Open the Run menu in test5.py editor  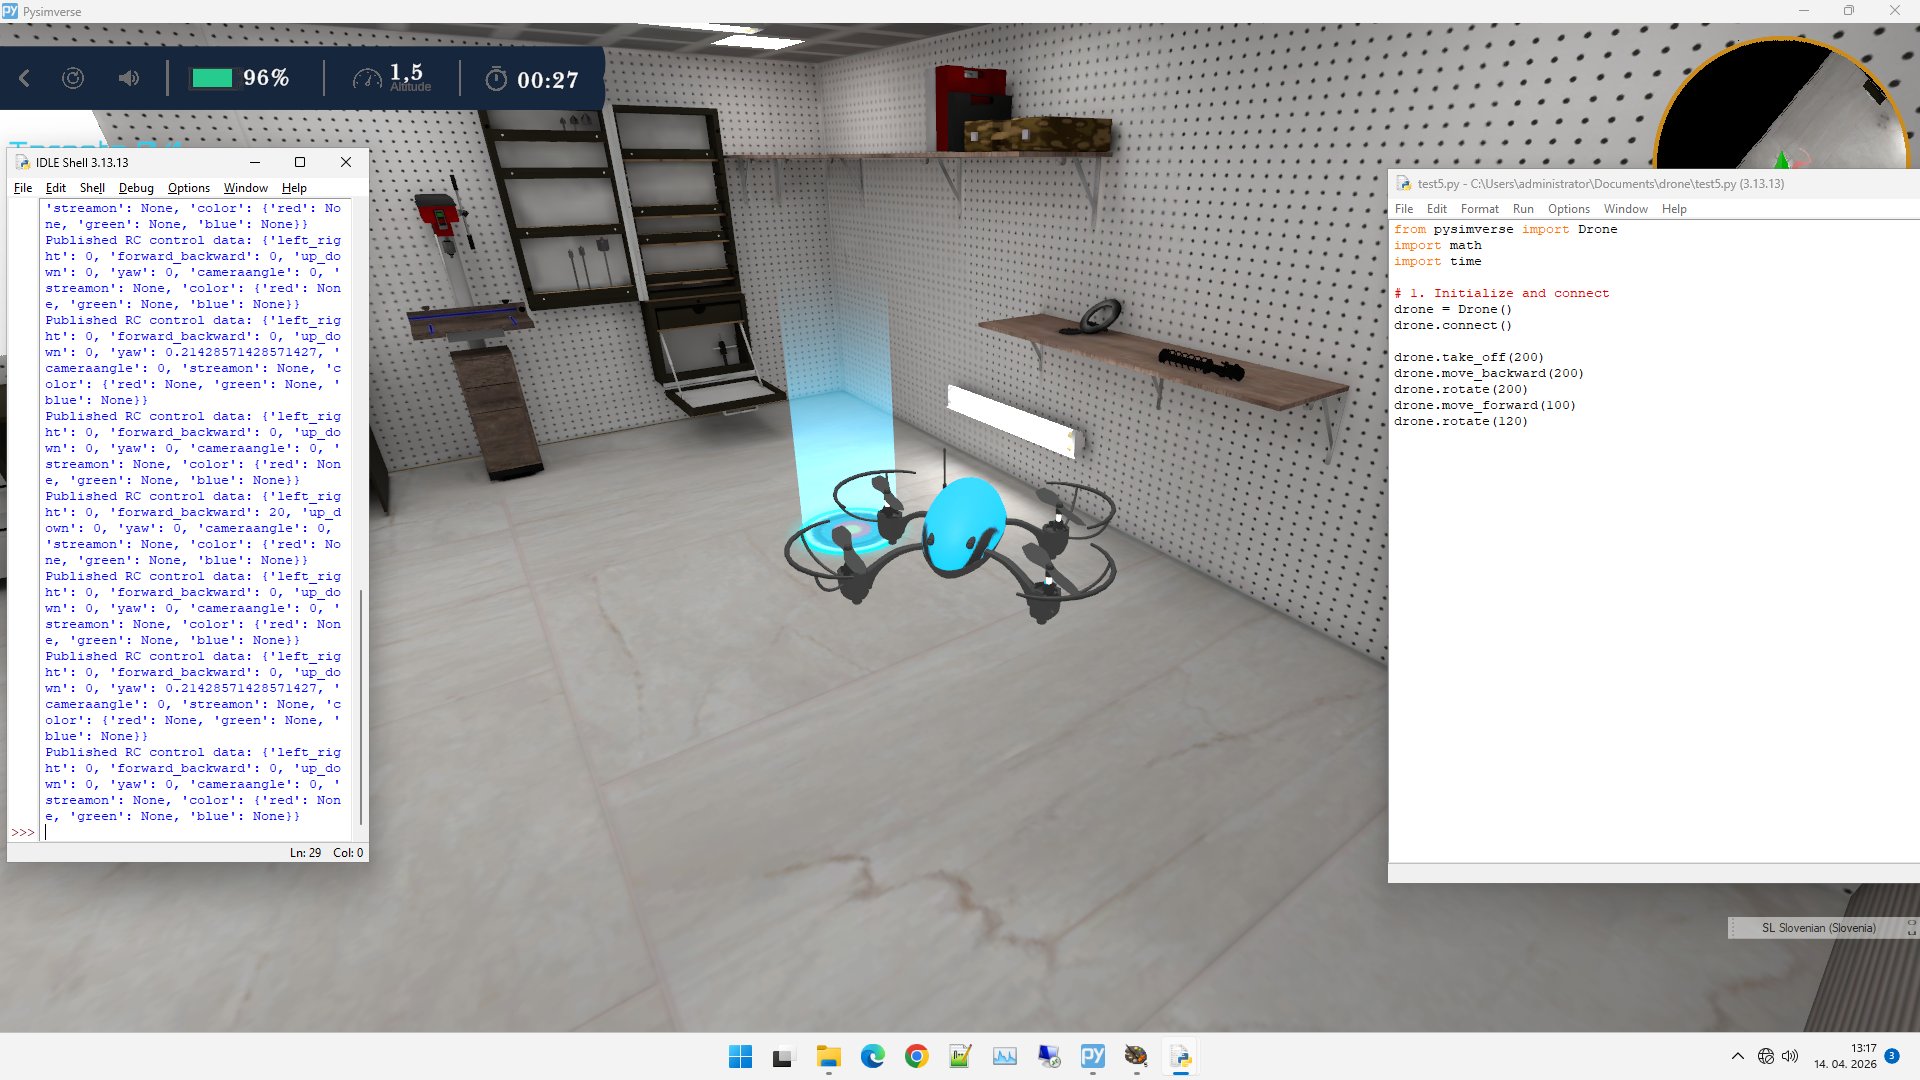[1523, 209]
